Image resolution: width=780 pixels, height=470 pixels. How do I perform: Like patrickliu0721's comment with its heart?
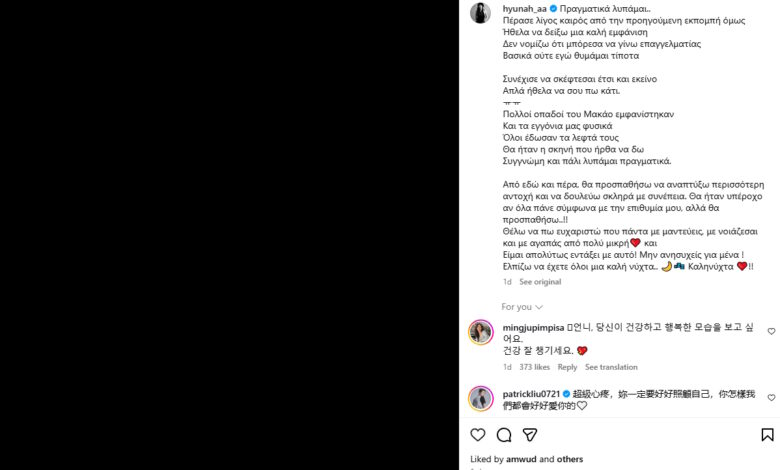(x=771, y=397)
